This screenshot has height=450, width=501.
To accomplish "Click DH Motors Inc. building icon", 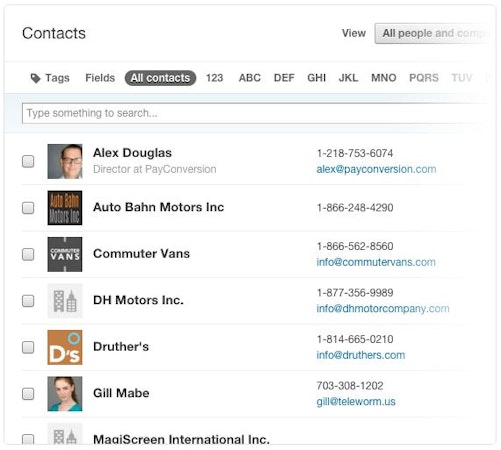I will tap(65, 301).
